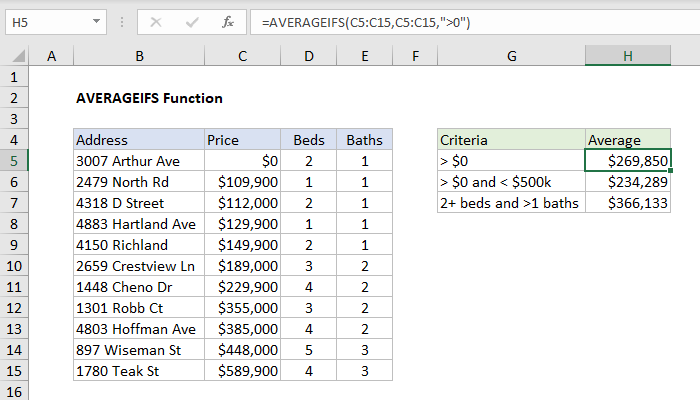Select cell 2479 North Rd

point(139,182)
